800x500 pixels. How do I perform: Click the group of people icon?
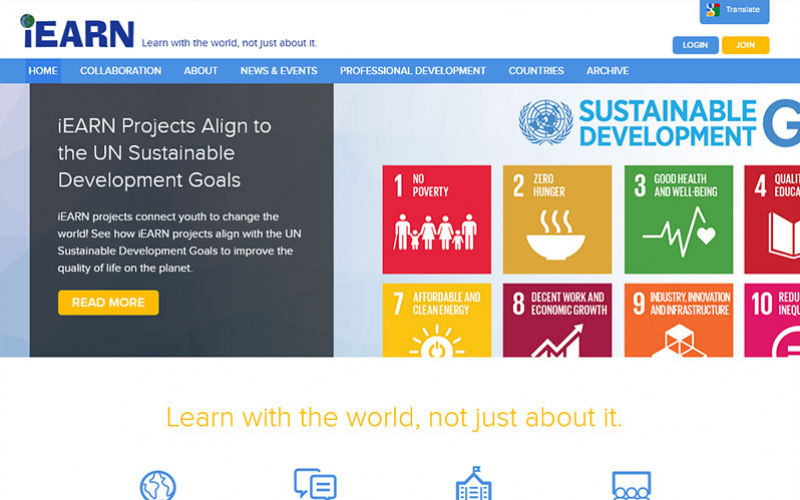pos(632,485)
